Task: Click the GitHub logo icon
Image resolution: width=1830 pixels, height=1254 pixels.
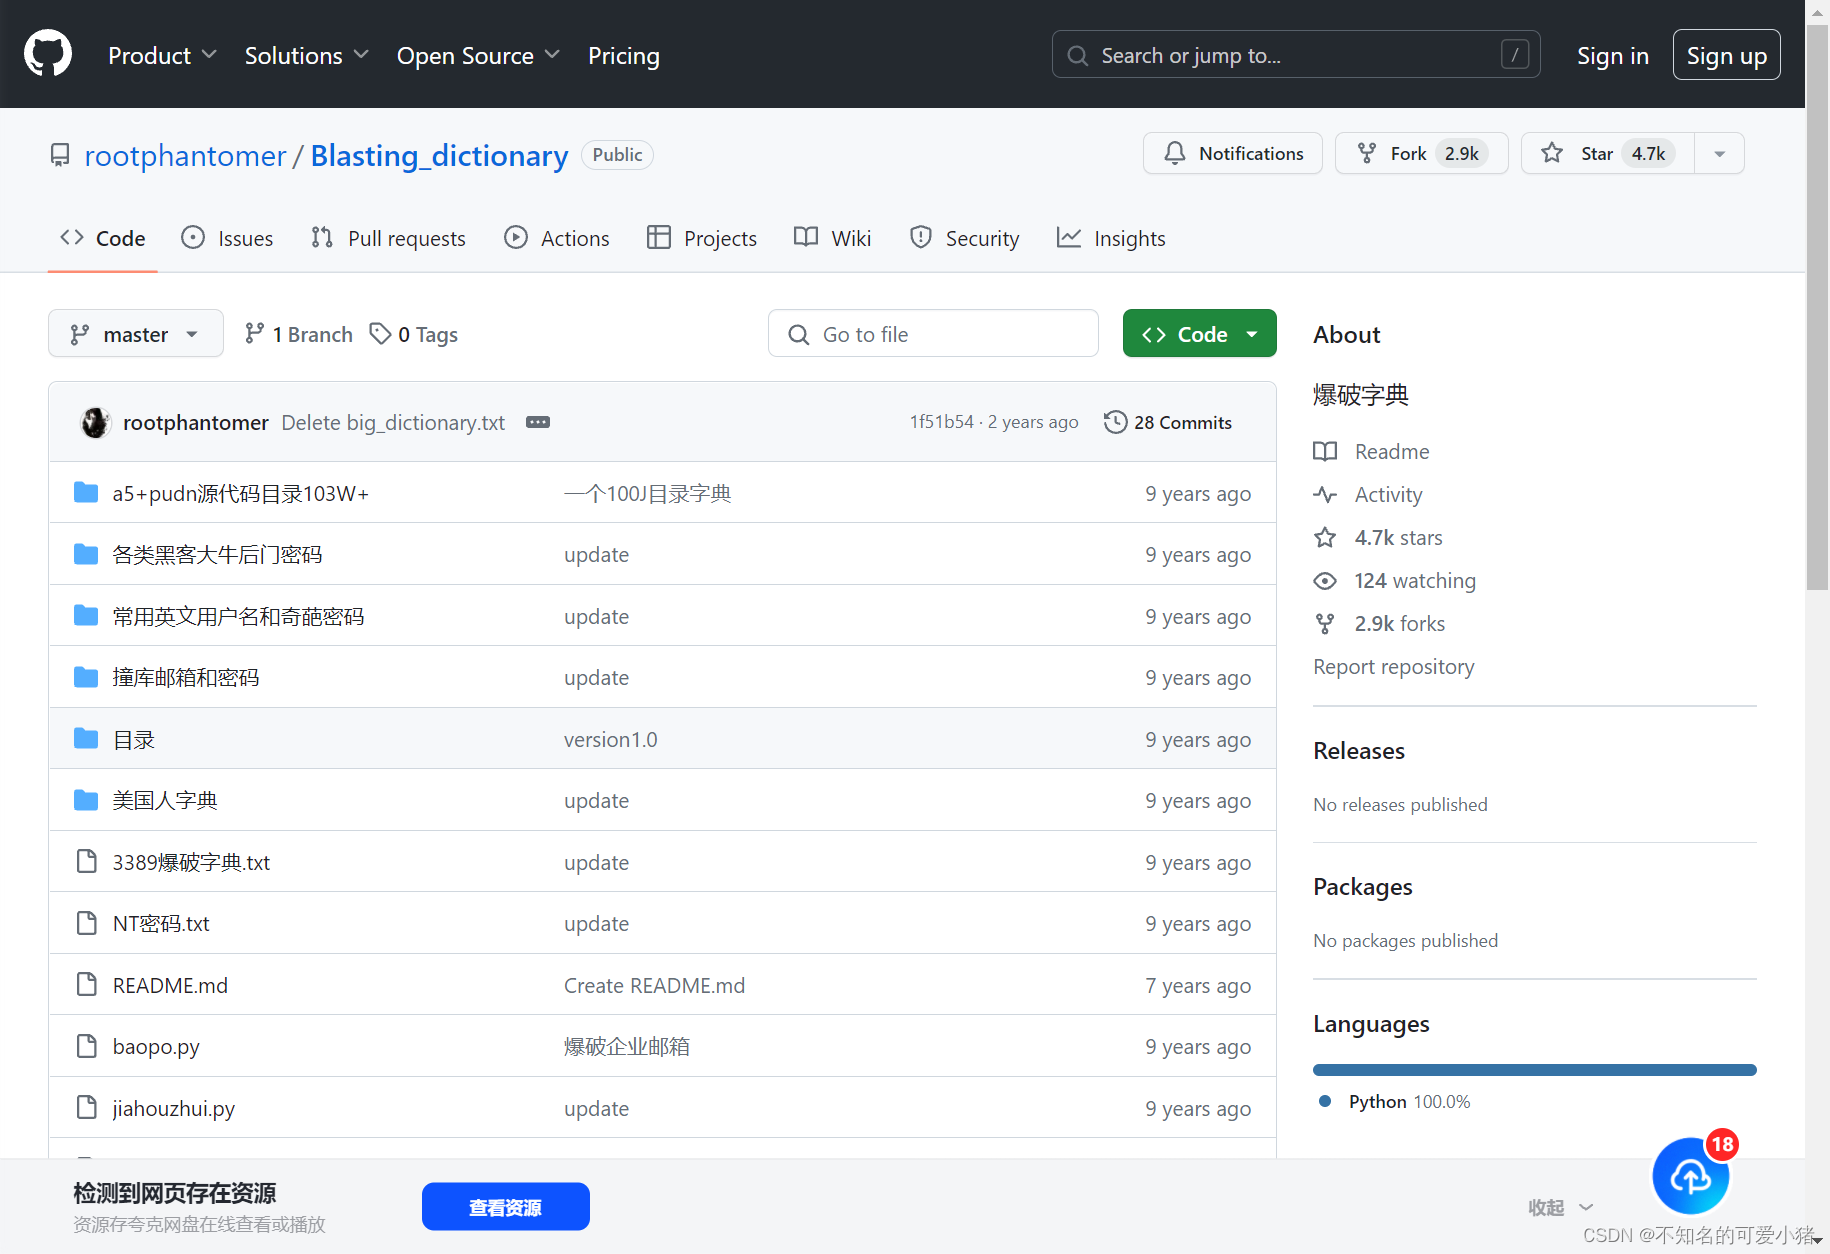Action: coord(48,54)
